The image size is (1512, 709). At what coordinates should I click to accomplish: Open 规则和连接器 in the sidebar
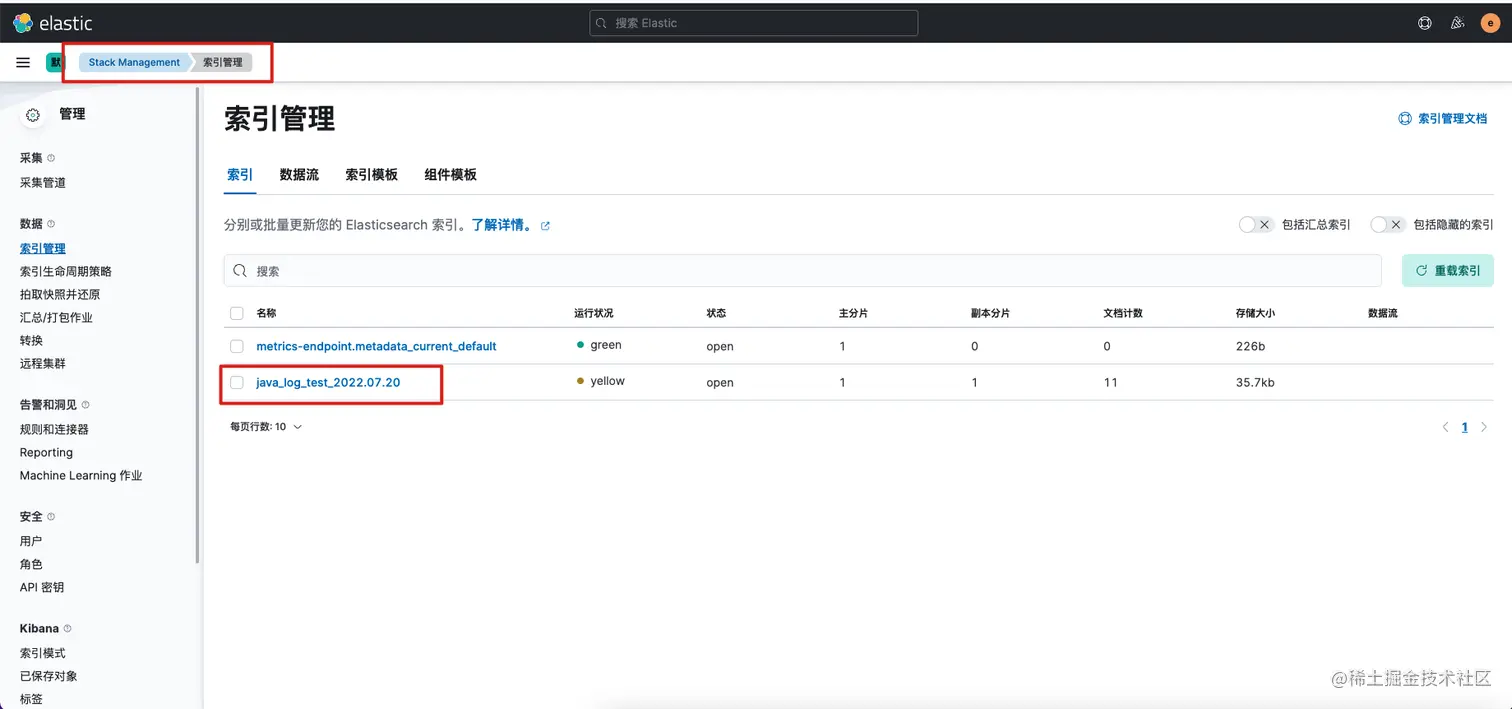point(54,430)
